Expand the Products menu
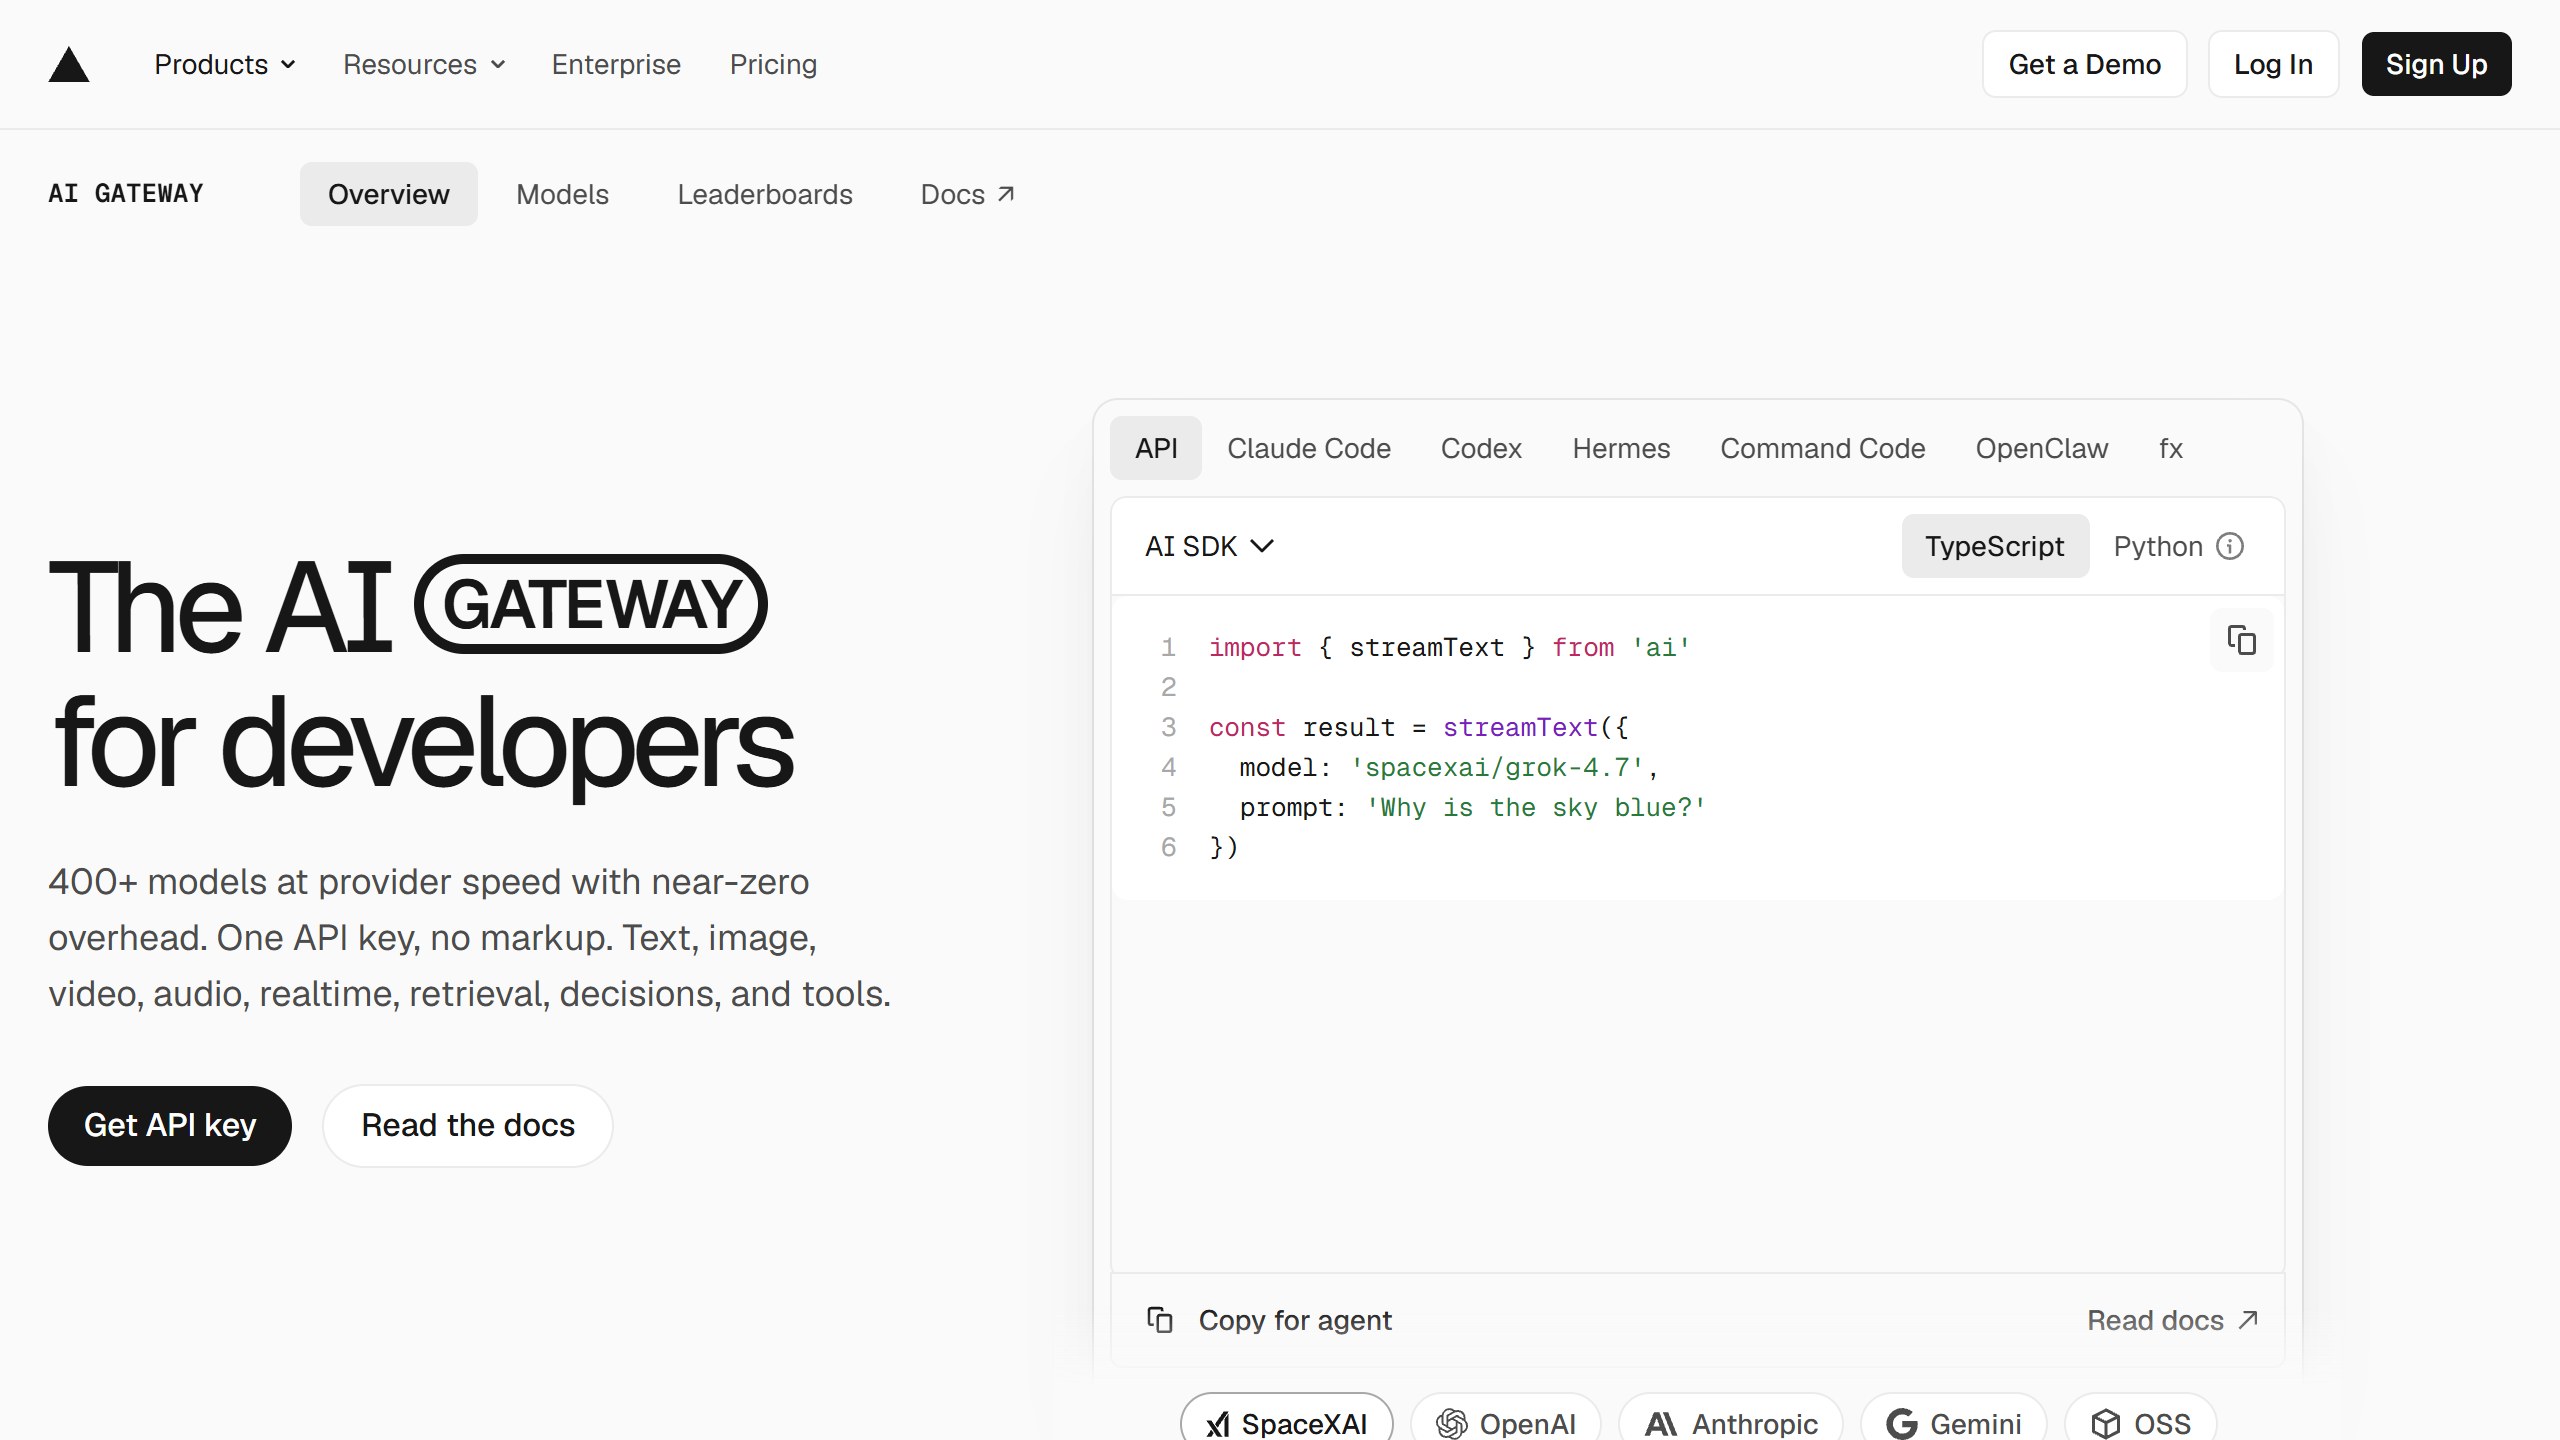This screenshot has width=2560, height=1440. [225, 65]
